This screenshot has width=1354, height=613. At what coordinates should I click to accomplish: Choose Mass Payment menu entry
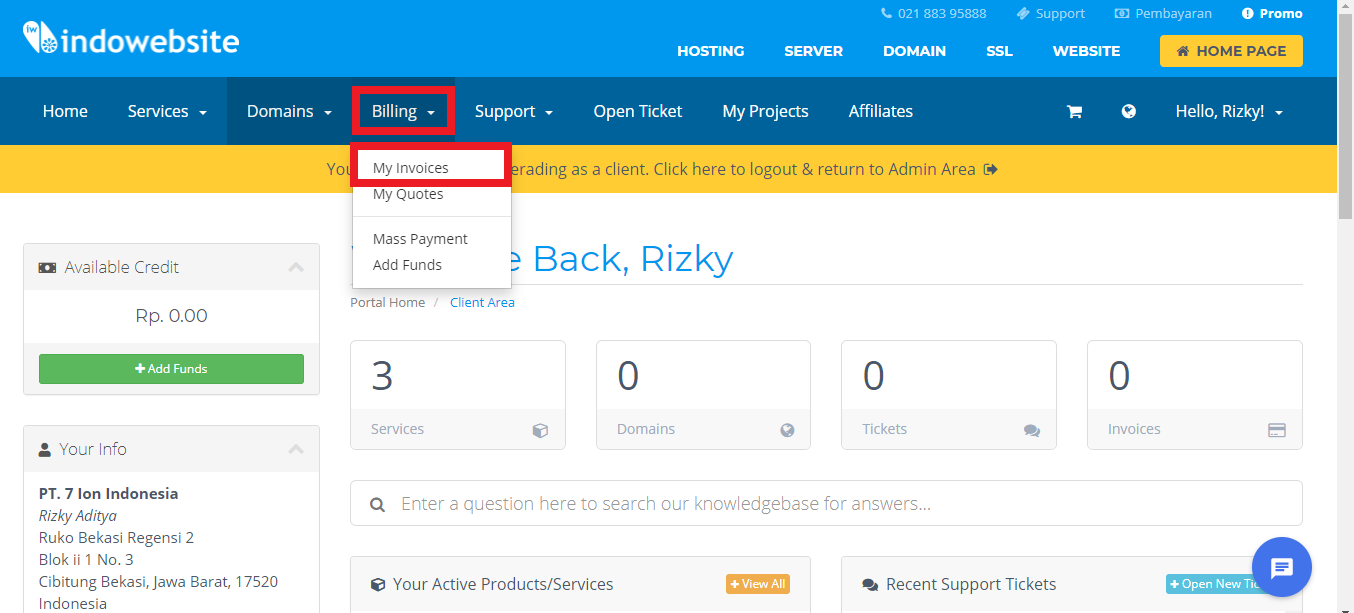[420, 239]
